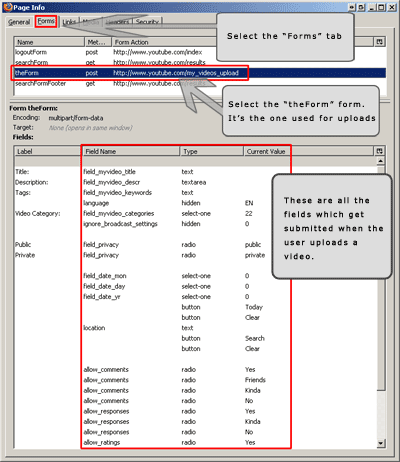The image size is (400, 462).
Task: Sort forms by the Met... column header
Action: pyautogui.click(x=98, y=42)
